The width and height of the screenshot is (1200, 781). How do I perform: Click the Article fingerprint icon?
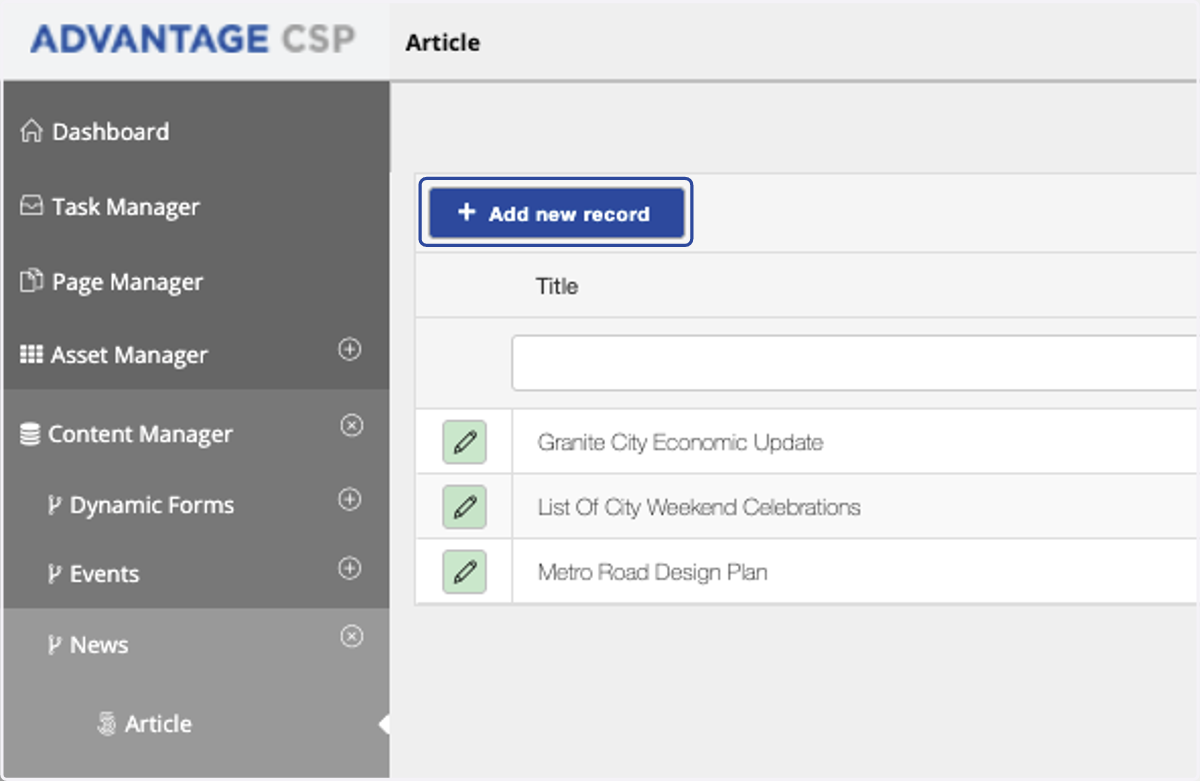(x=107, y=724)
